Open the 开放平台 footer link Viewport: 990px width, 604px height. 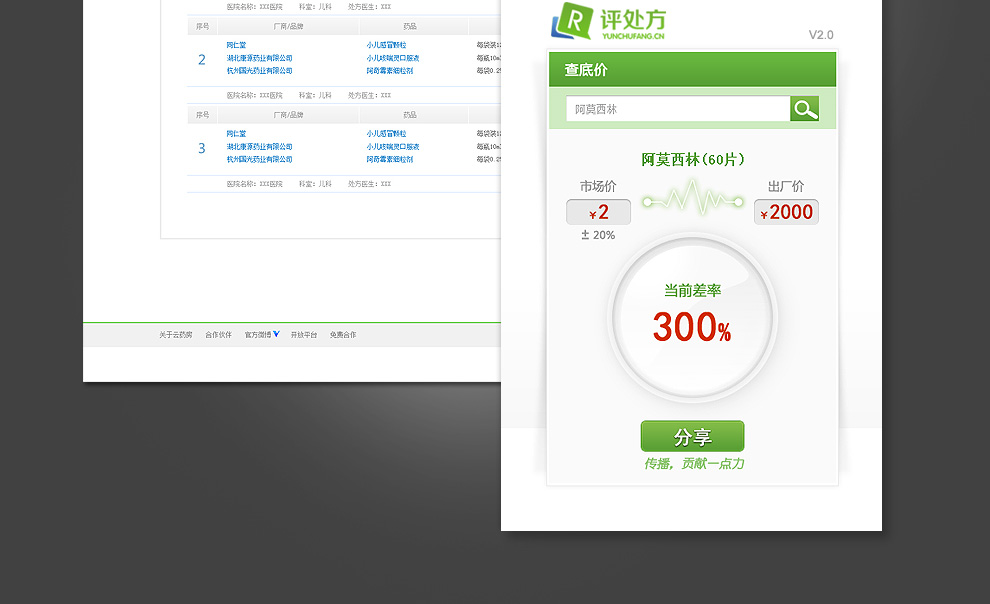(x=306, y=334)
